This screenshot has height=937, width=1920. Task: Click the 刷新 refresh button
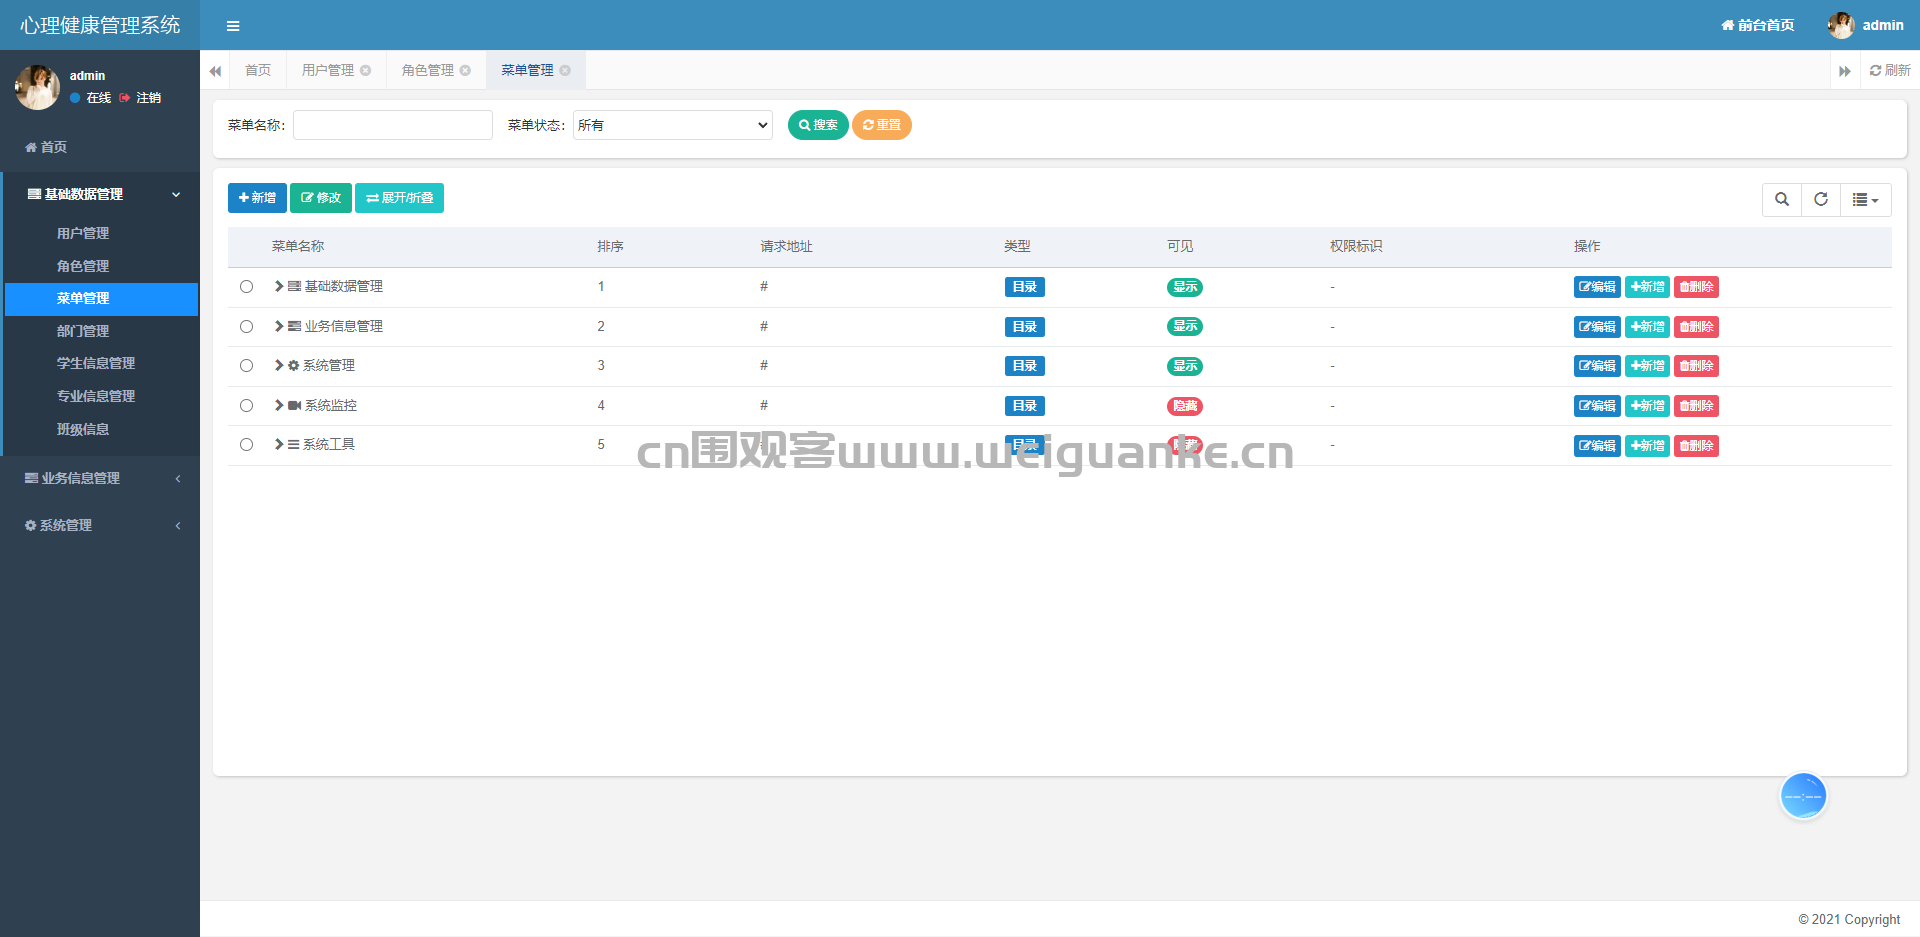point(1890,70)
